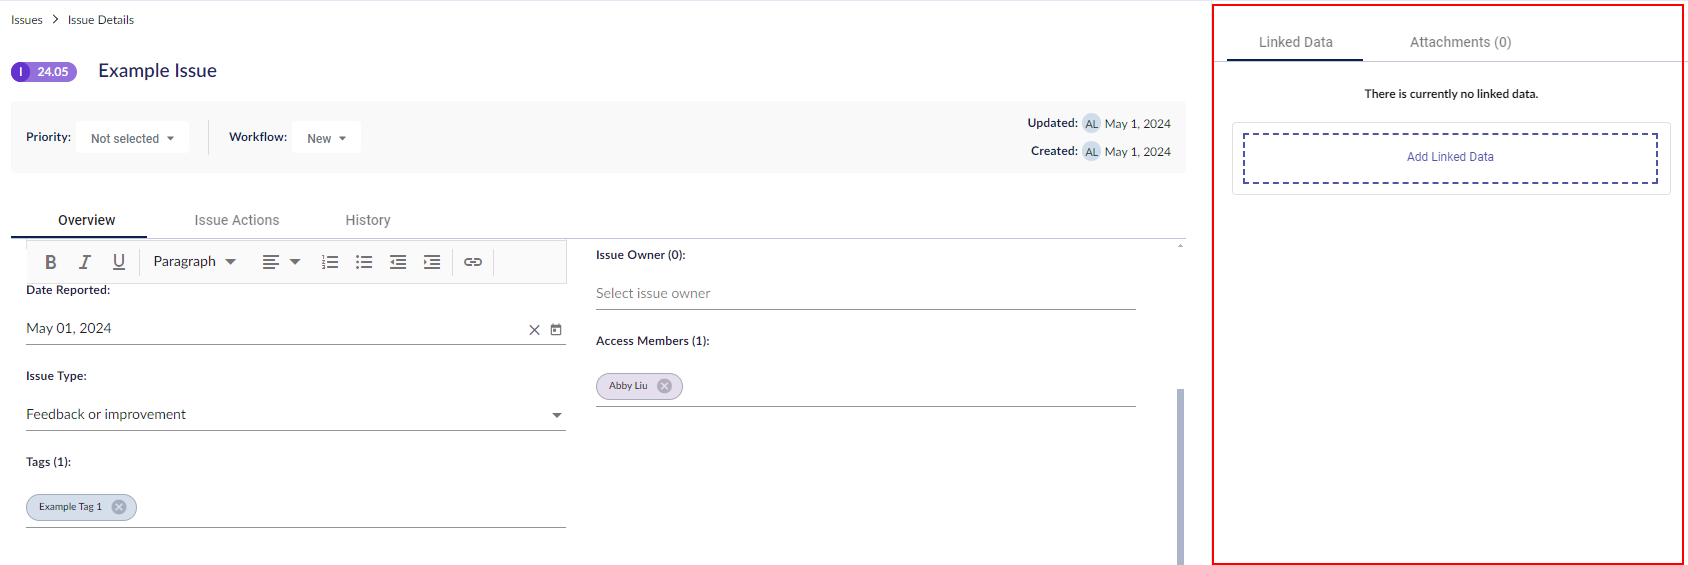Screen dimensions: 1688x565
Task: Increase indent in text editor
Action: click(432, 262)
